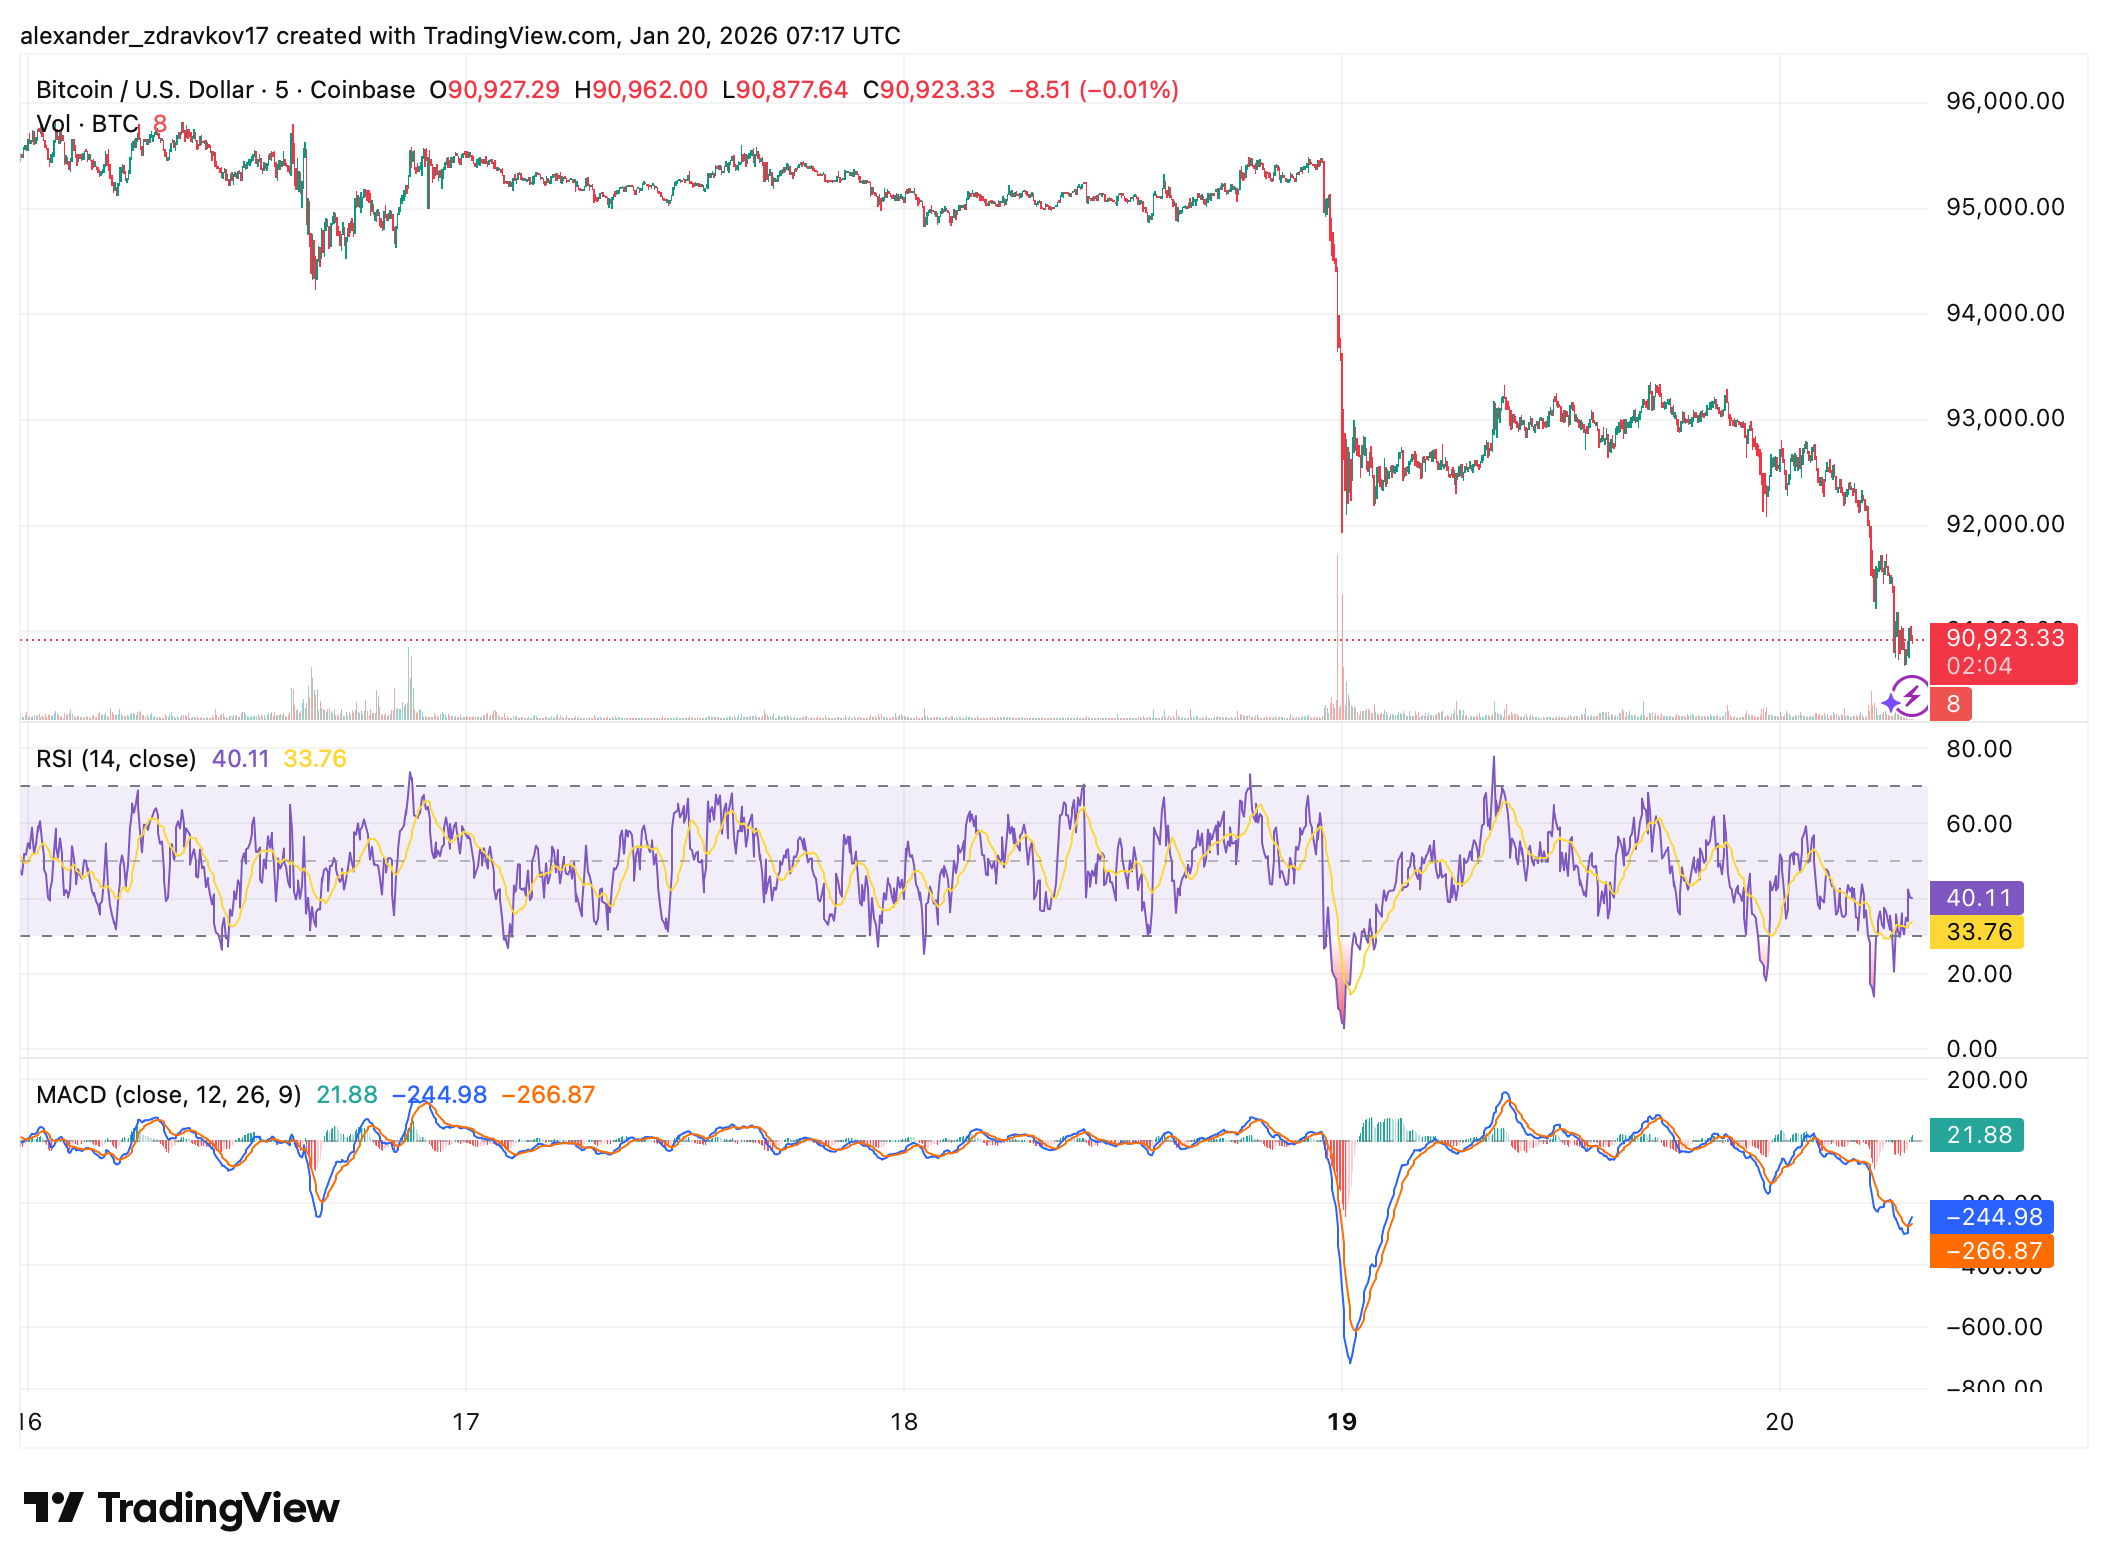
Task: Click the 96,000.00 price scale label
Action: 2005,100
